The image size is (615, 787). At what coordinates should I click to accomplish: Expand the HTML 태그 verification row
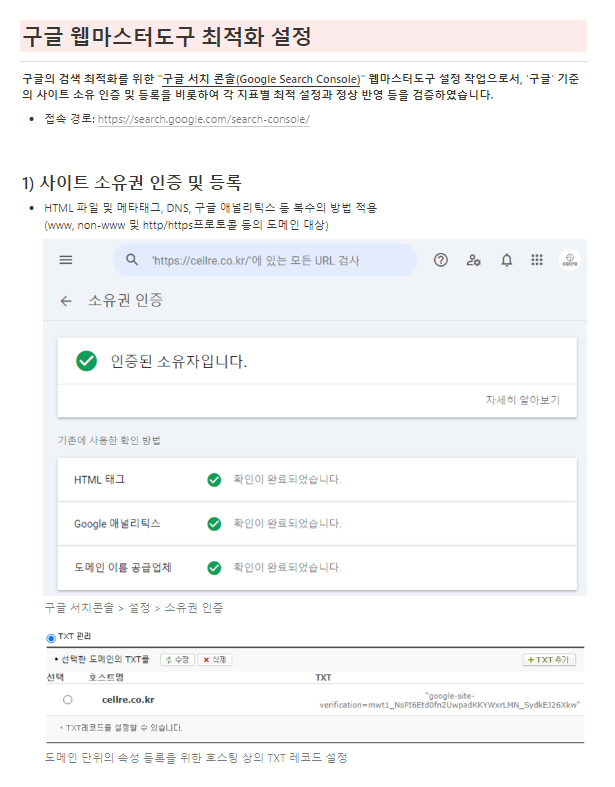(317, 480)
